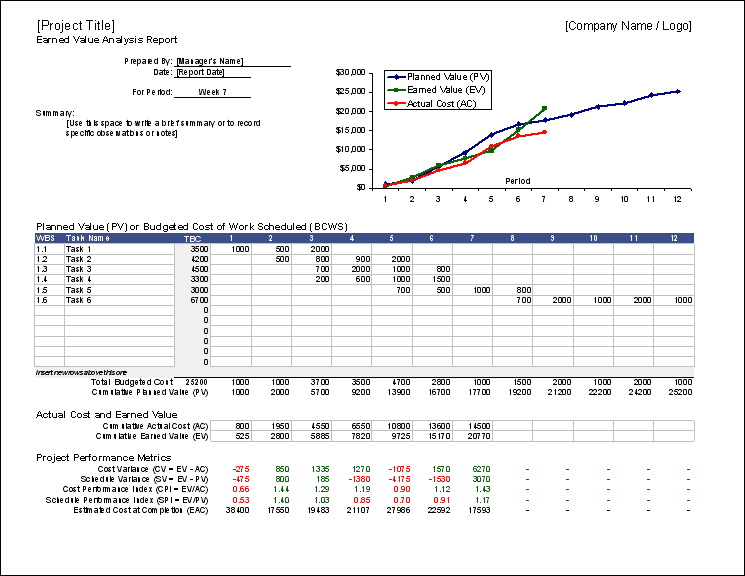
Task: Click the Task Name column header
Action: click(88, 239)
